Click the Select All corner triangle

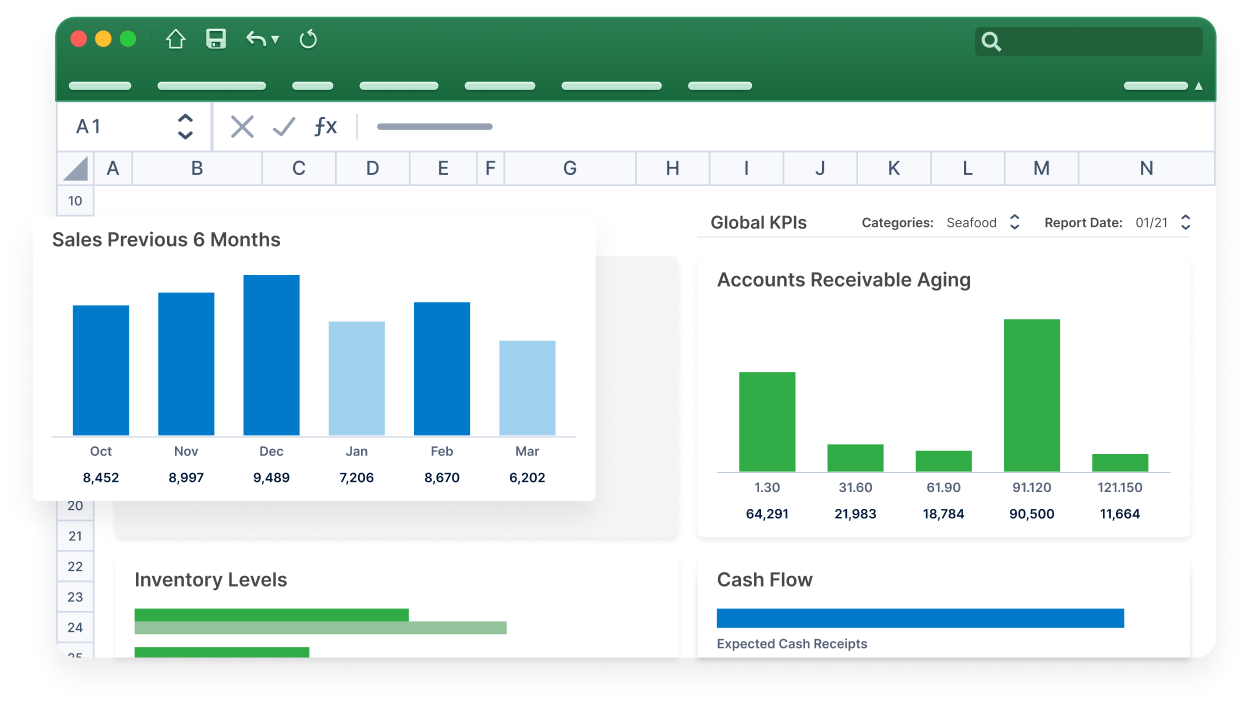[76, 168]
